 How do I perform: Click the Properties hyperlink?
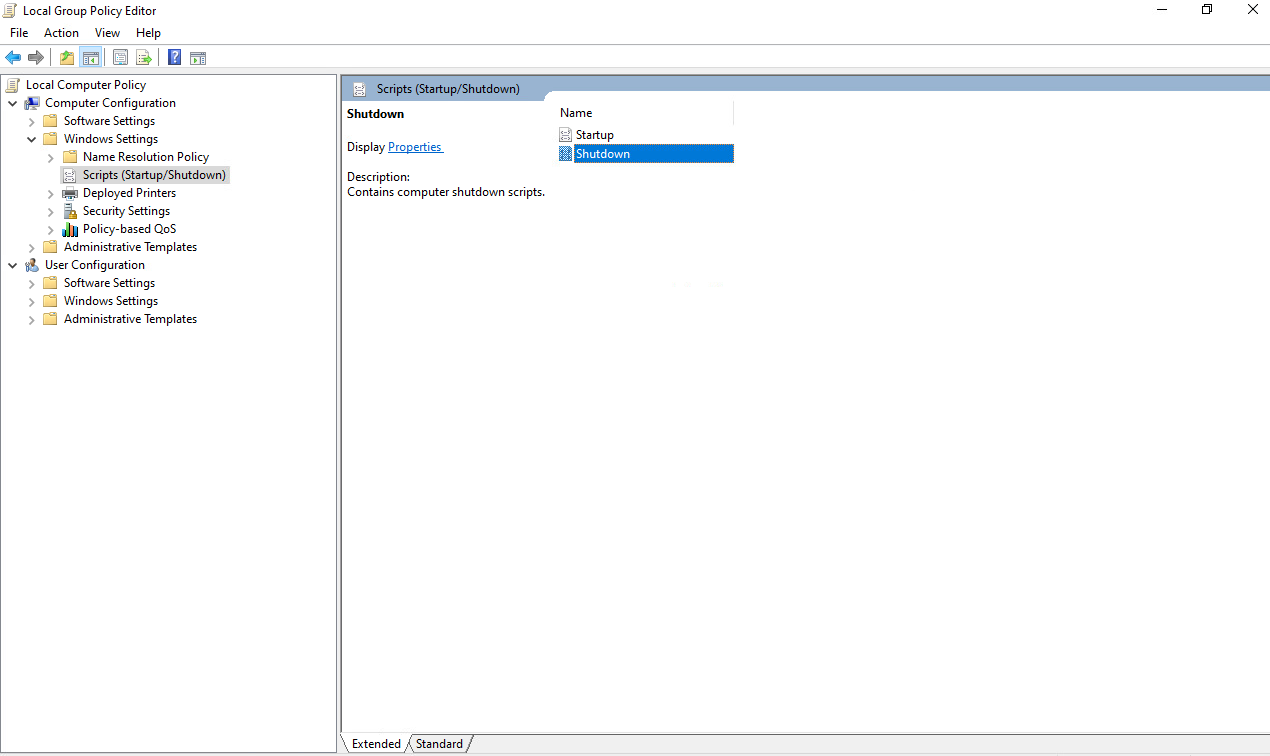point(414,146)
